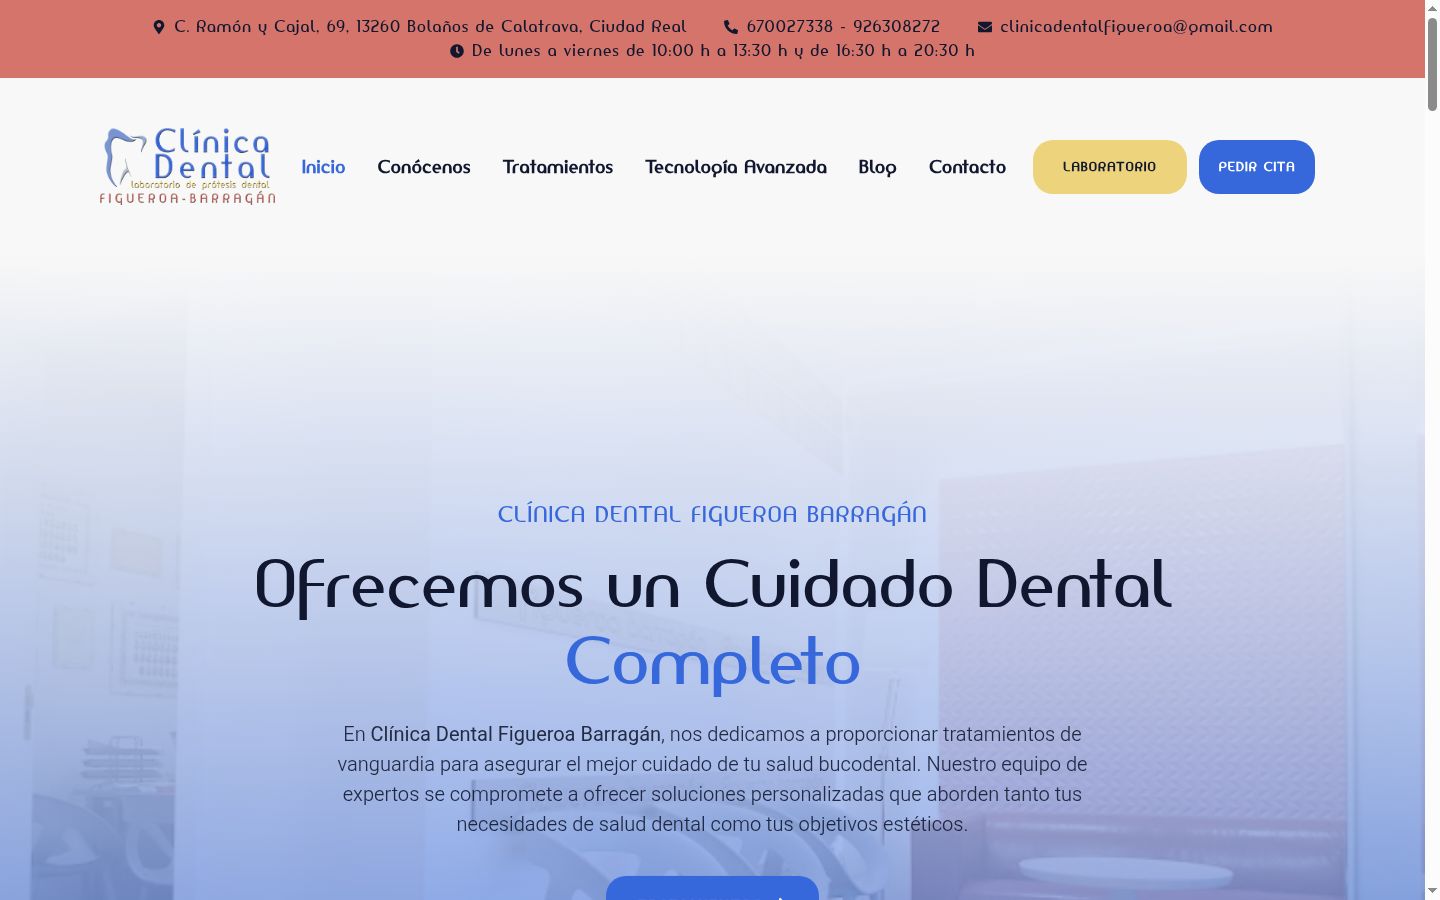Open the Contacto menu item
The height and width of the screenshot is (900, 1440).
pos(967,167)
